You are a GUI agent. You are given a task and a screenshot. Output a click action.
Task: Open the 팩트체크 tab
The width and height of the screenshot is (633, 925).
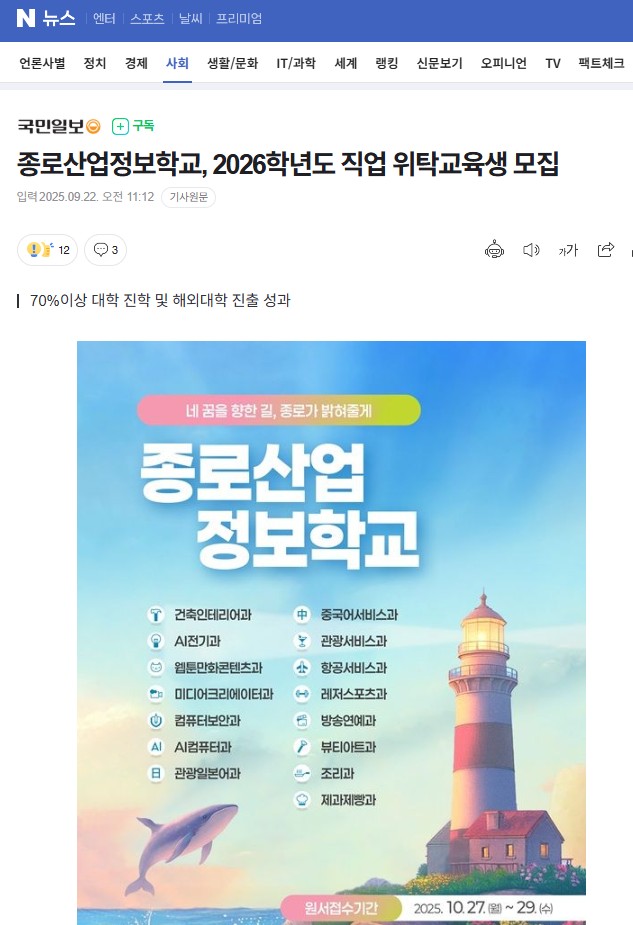[x=601, y=63]
